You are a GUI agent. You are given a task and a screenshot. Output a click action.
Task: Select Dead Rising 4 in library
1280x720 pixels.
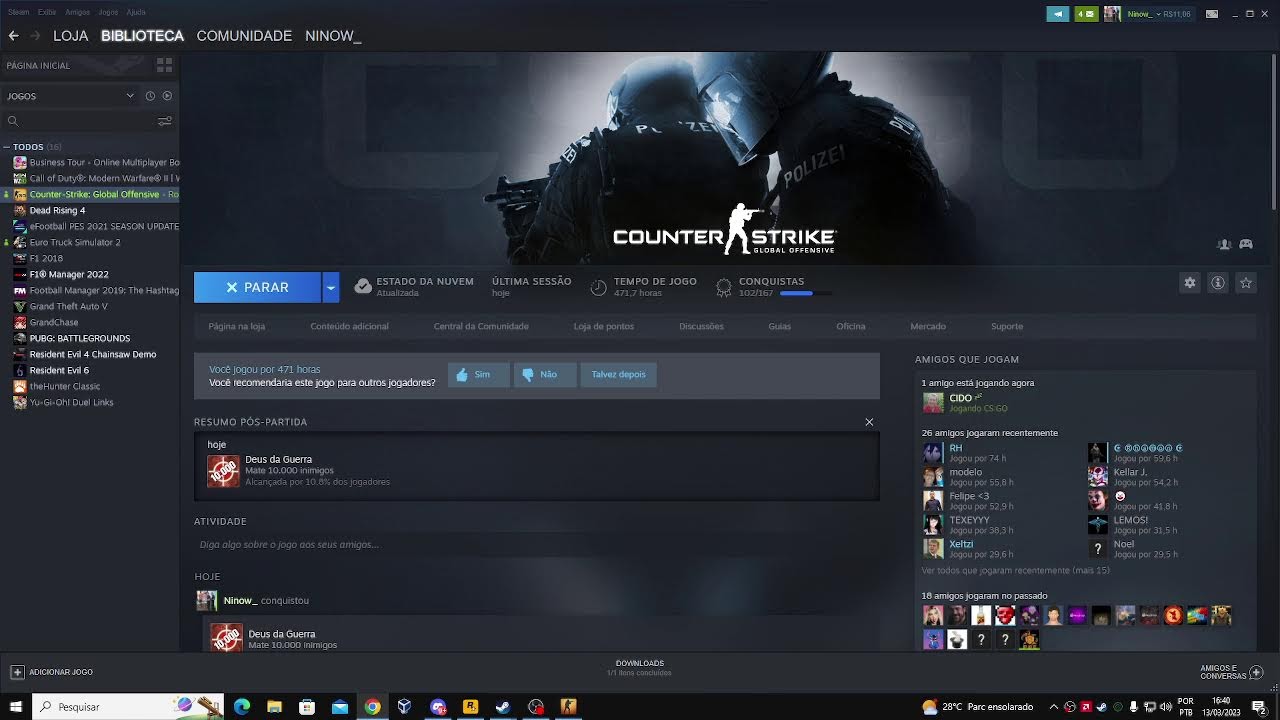[57, 211]
